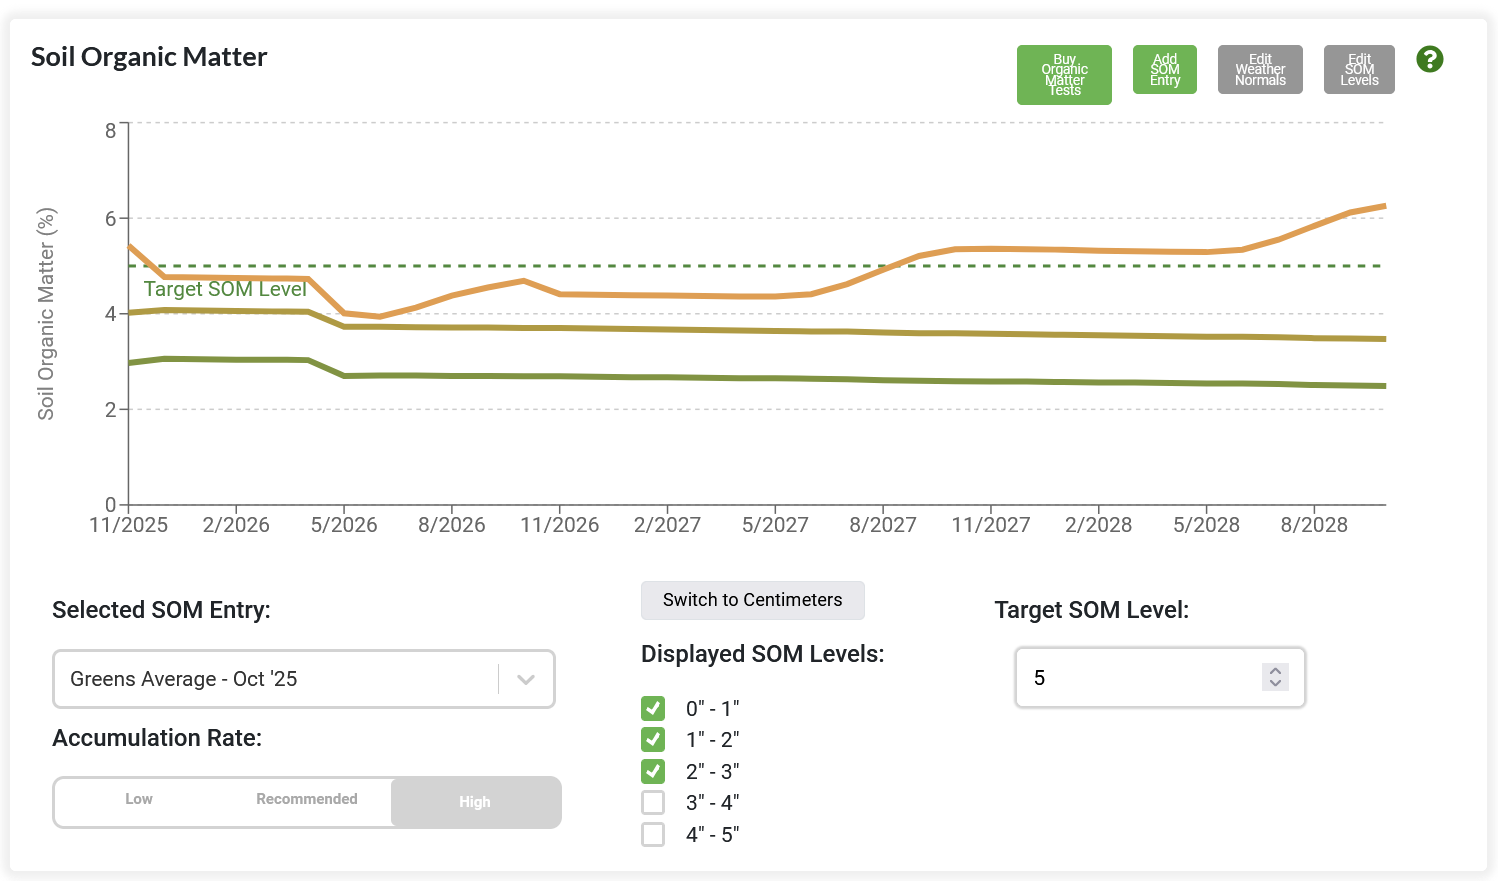Click the Target SOM Level stepper arrows
The image size is (1498, 881).
coord(1275,677)
